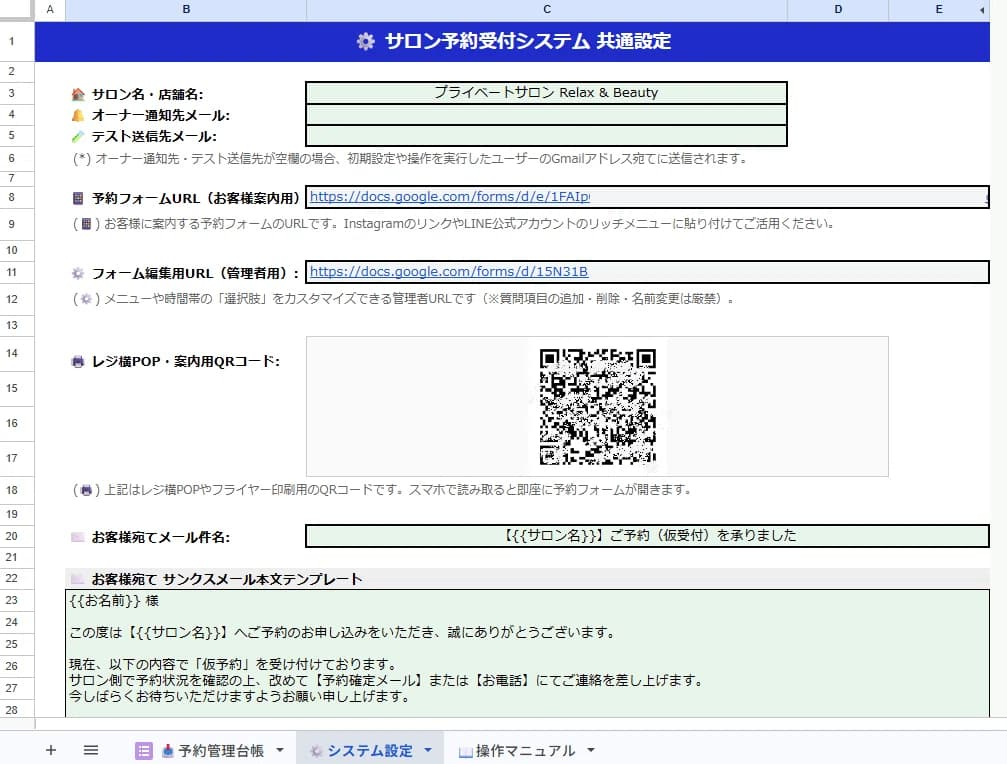Click the gear icon beside フォーム編集用URL
The width and height of the screenshot is (1007, 764).
coord(78,273)
